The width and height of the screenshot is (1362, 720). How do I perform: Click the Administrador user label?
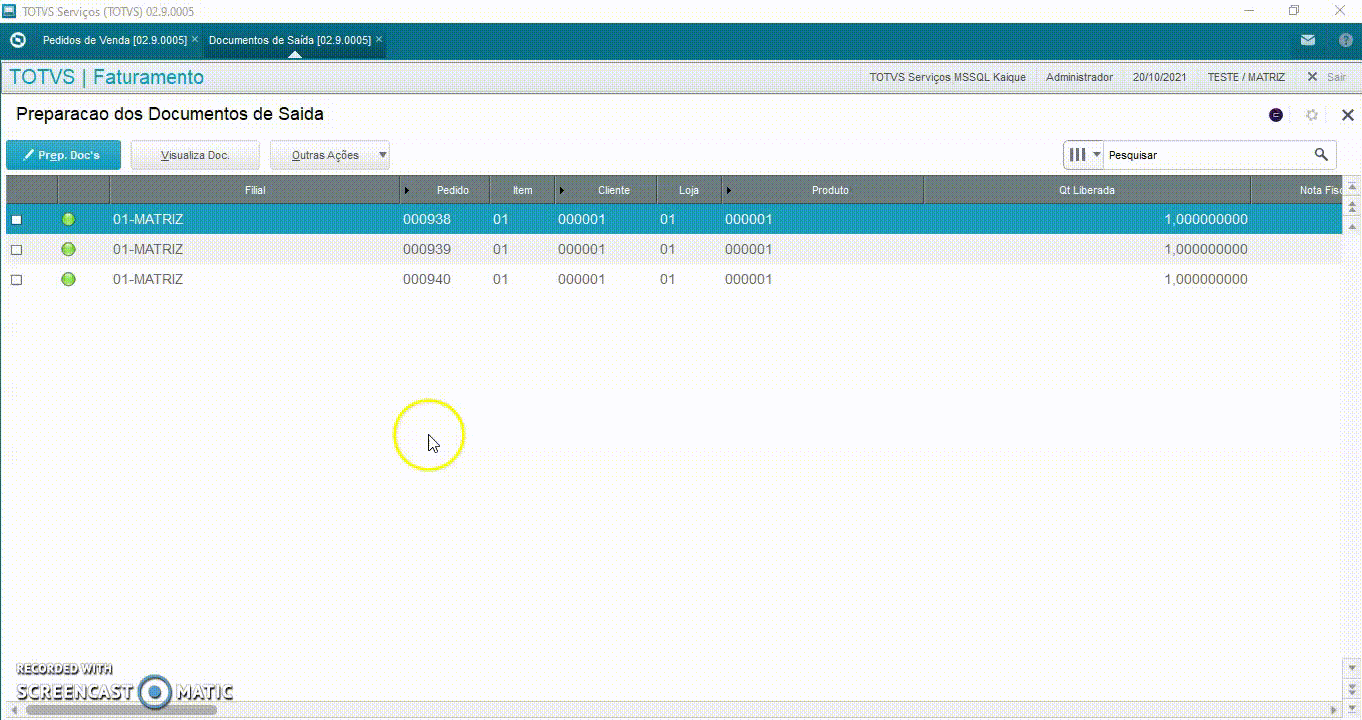pyautogui.click(x=1079, y=77)
